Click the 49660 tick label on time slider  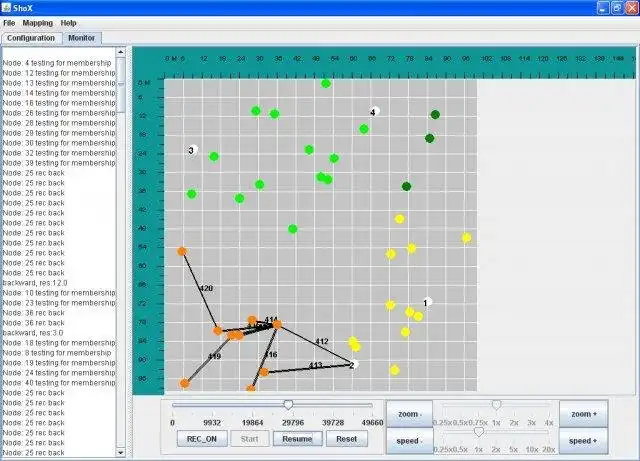click(x=373, y=423)
